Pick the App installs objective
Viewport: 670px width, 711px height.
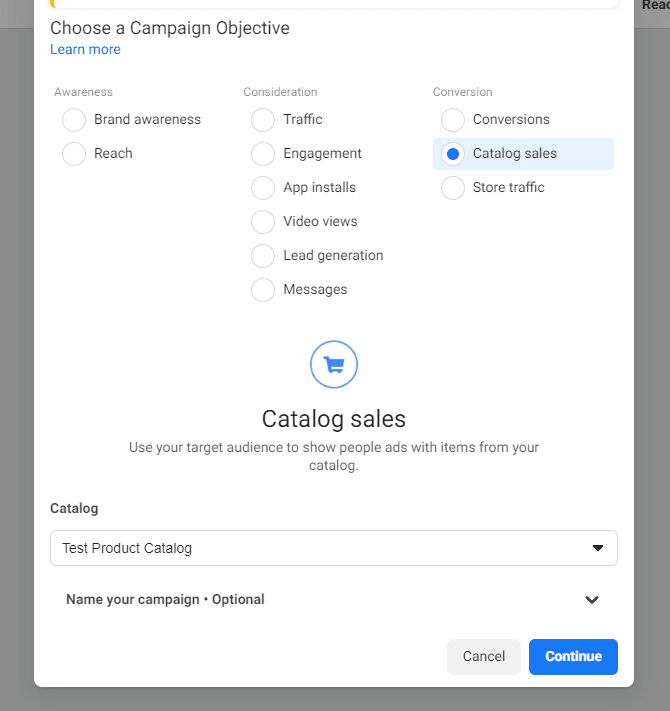pos(263,188)
